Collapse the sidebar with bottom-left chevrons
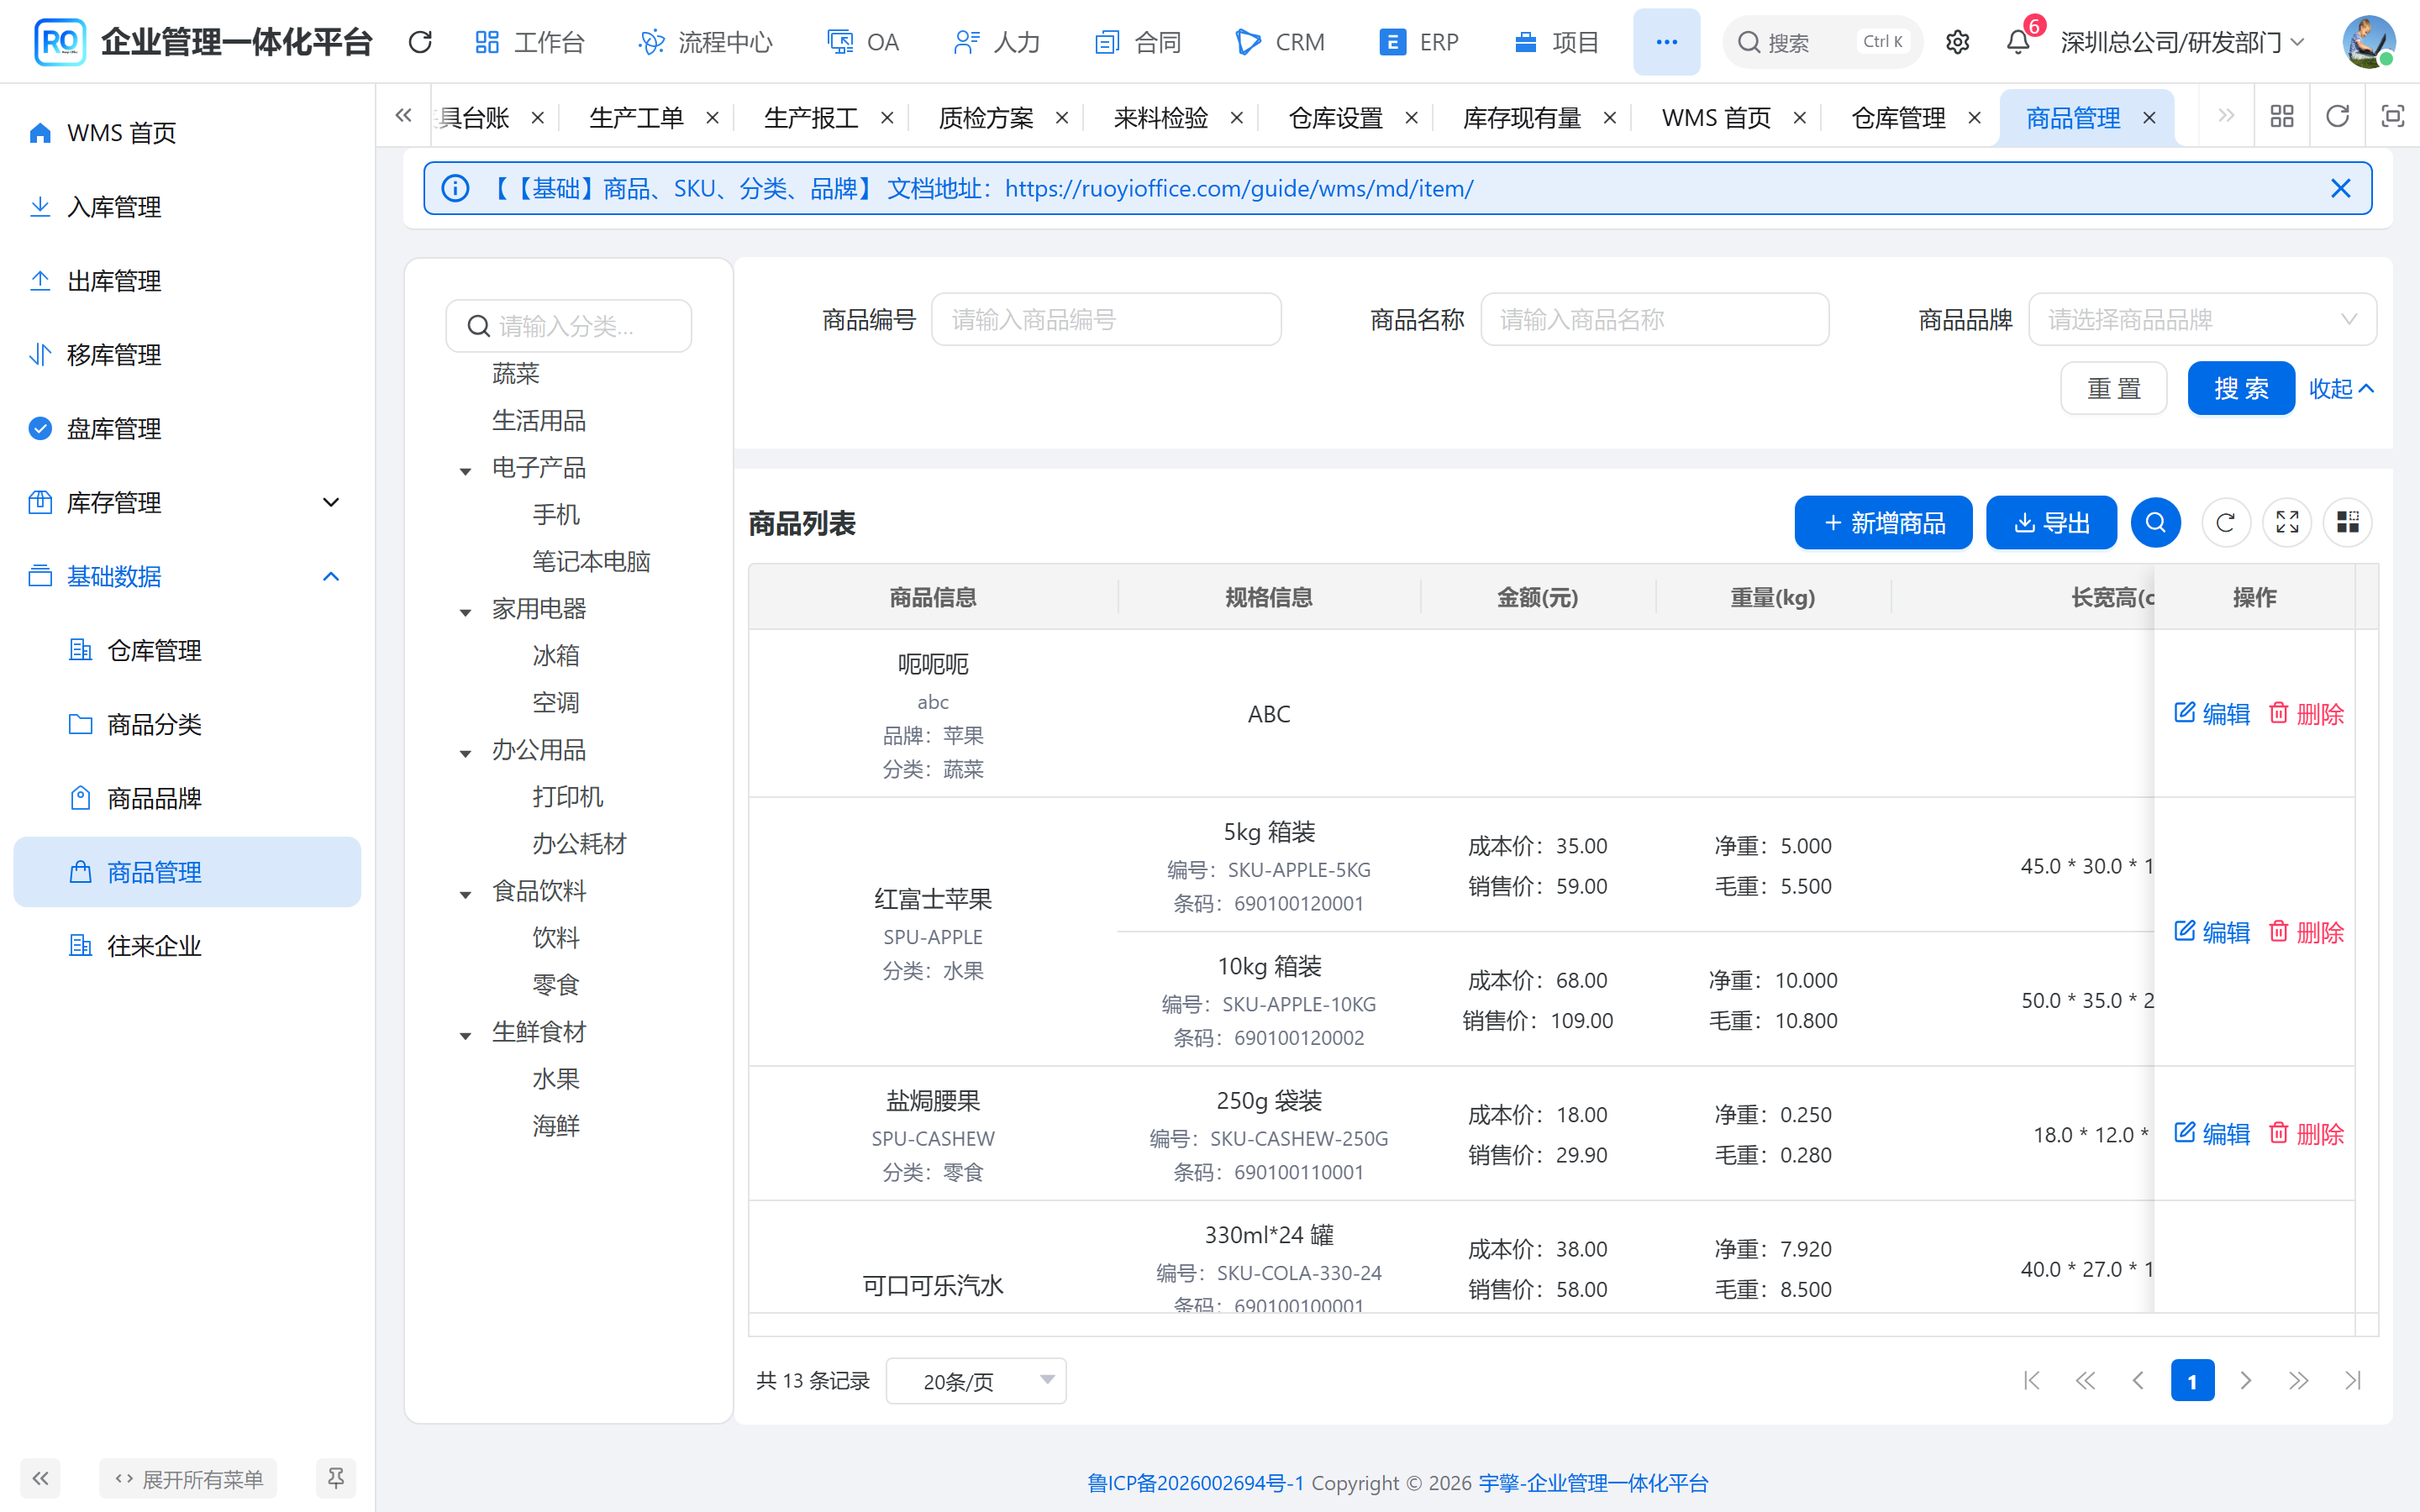Viewport: 2420px width, 1512px height. click(x=40, y=1478)
